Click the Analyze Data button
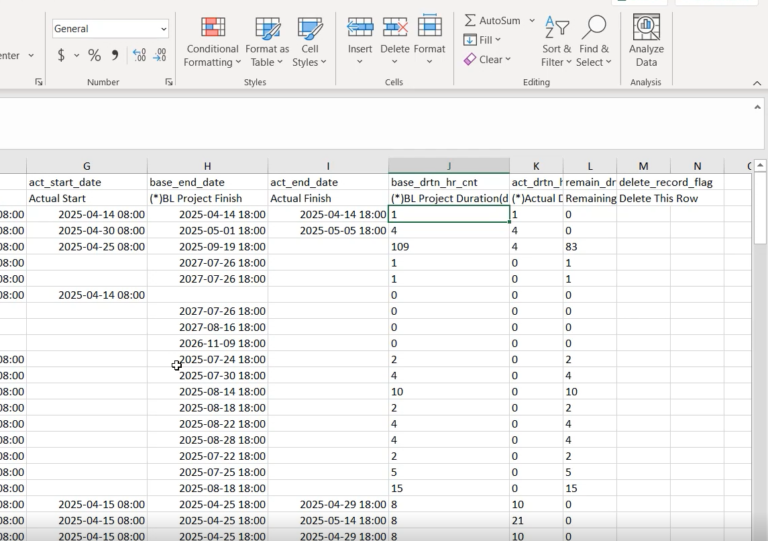The width and height of the screenshot is (768, 541). [646, 42]
